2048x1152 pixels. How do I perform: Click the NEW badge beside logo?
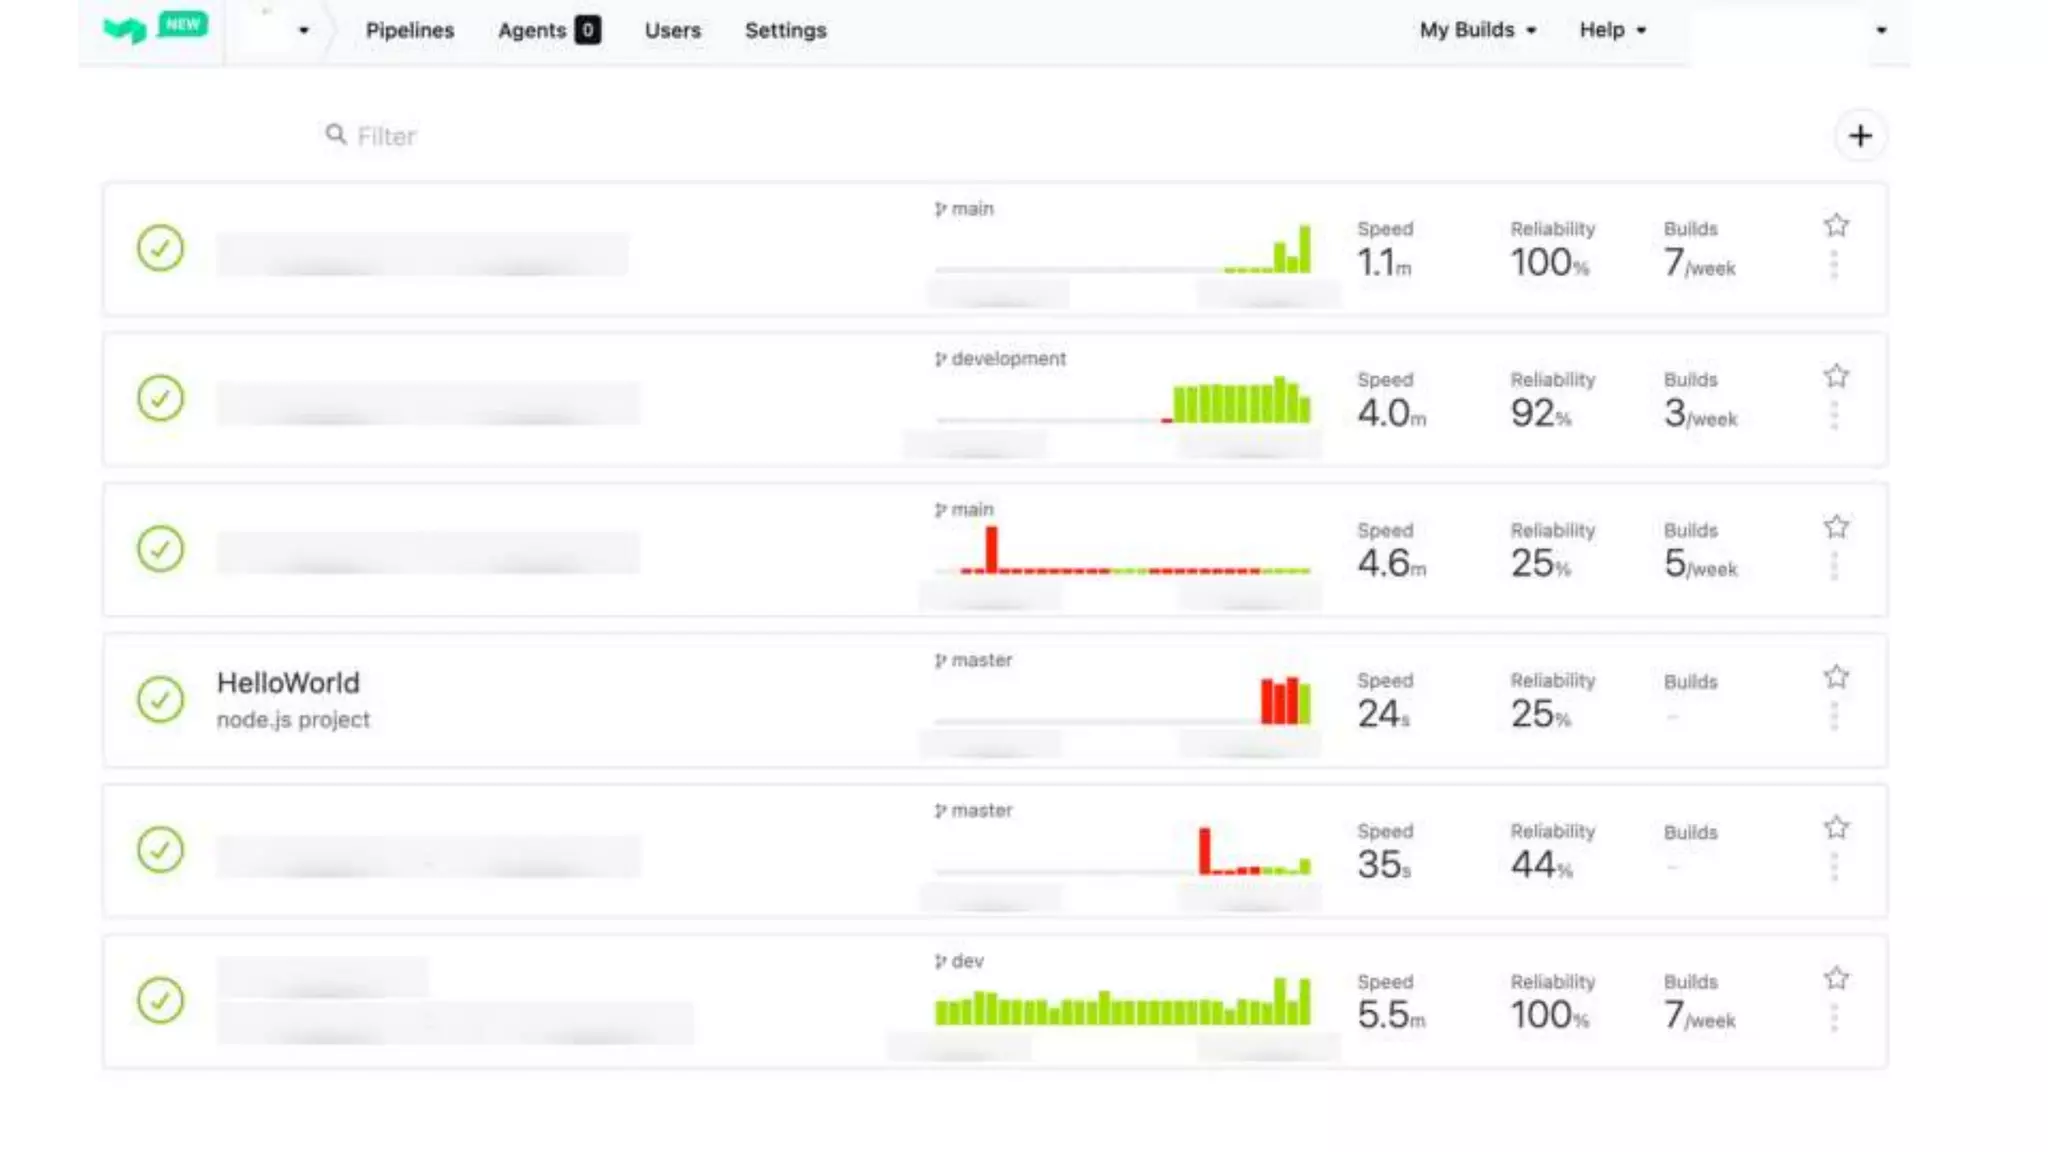click(x=183, y=24)
